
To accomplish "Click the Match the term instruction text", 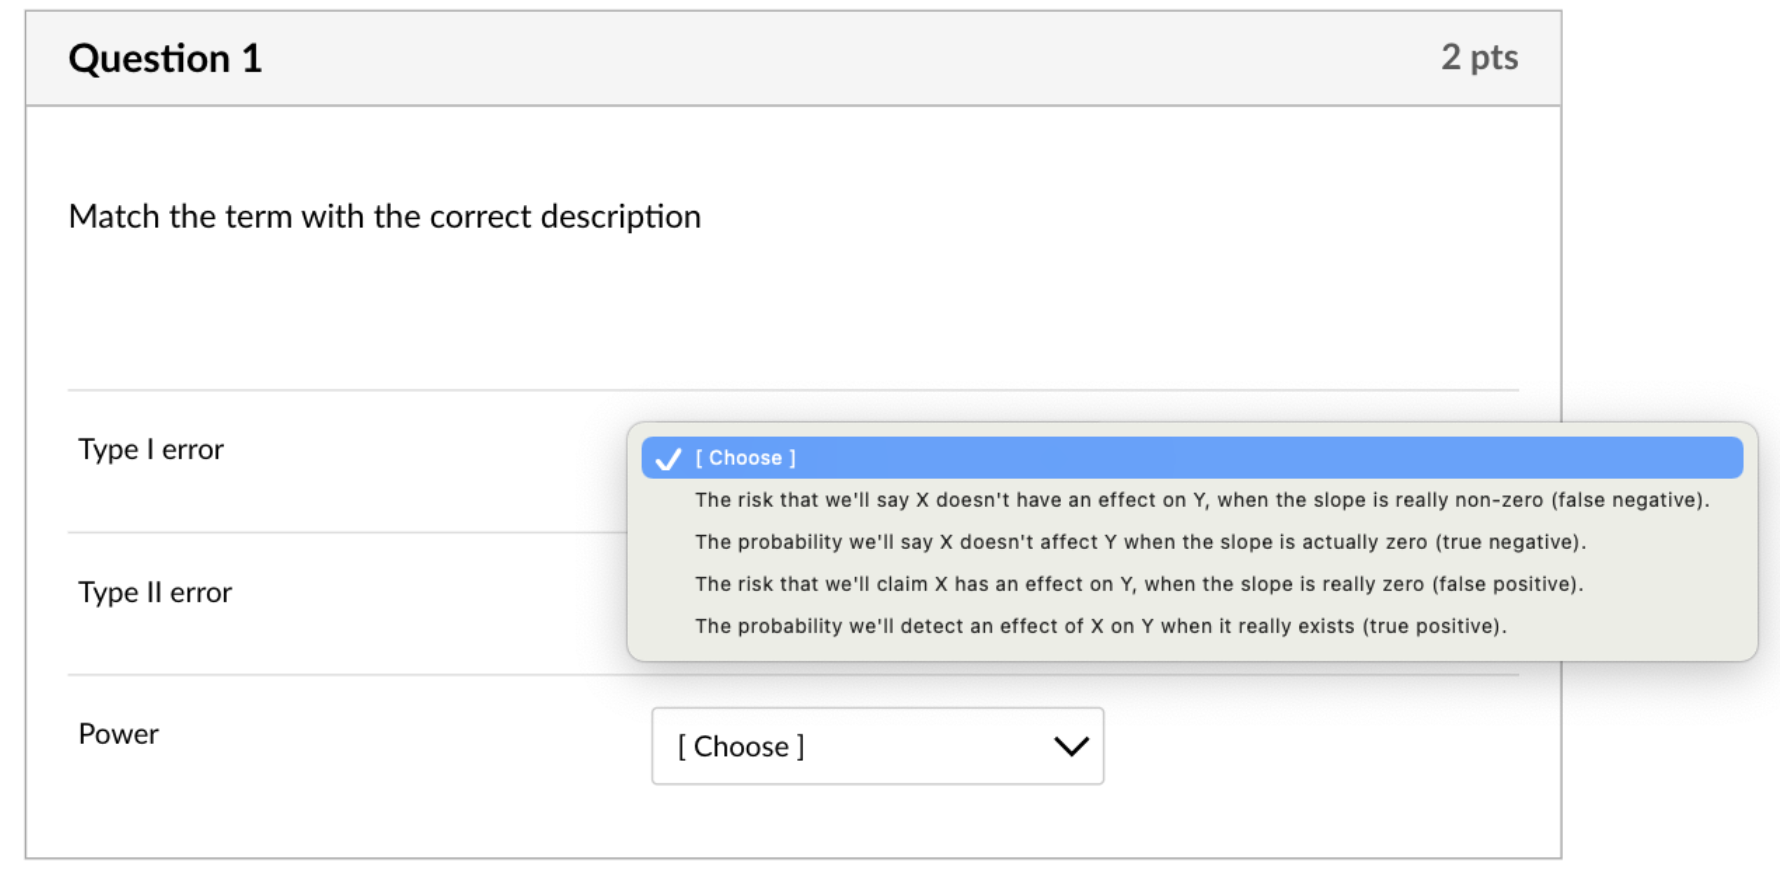I will 385,217.
